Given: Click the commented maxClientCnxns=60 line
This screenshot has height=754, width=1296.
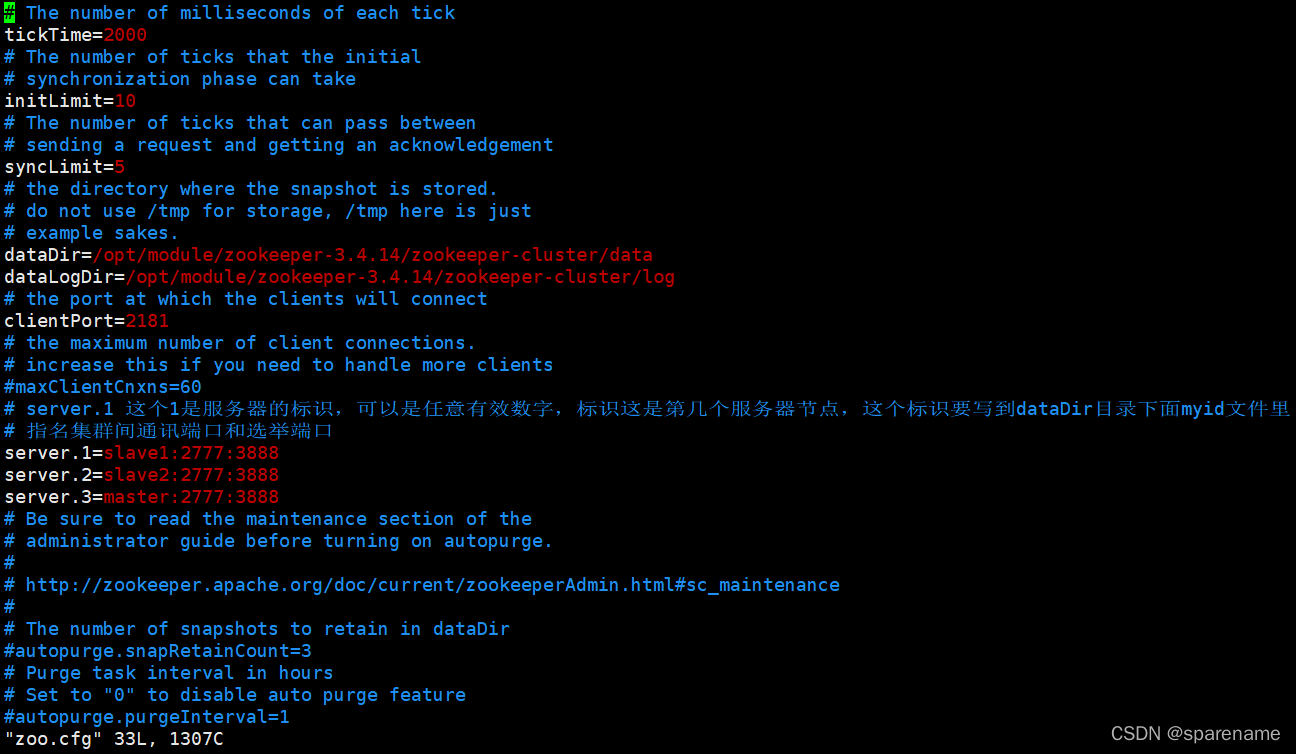Looking at the screenshot, I should [x=103, y=387].
